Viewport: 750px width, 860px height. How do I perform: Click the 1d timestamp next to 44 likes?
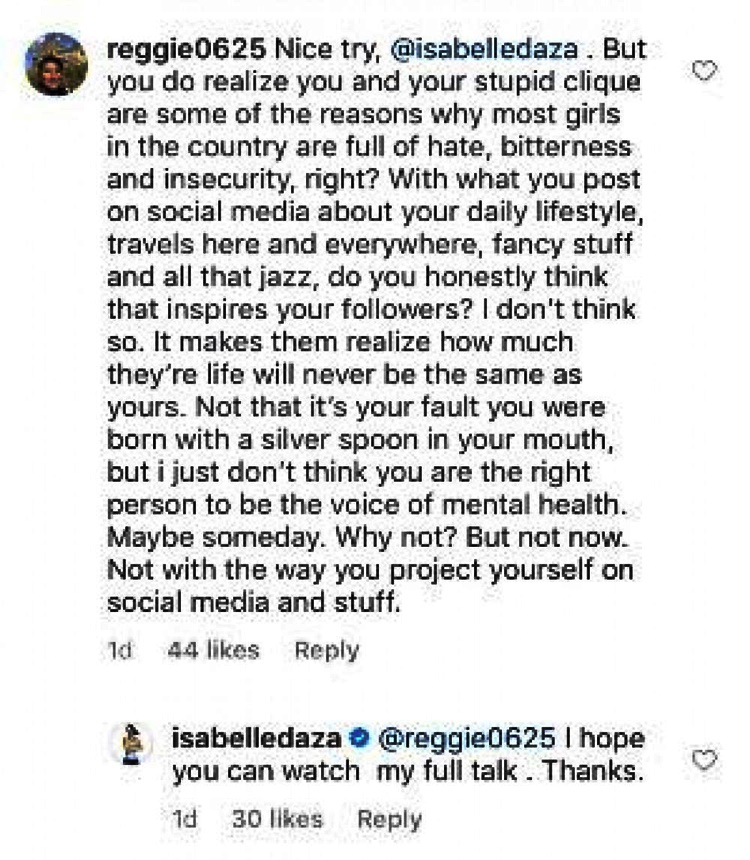pos(120,650)
